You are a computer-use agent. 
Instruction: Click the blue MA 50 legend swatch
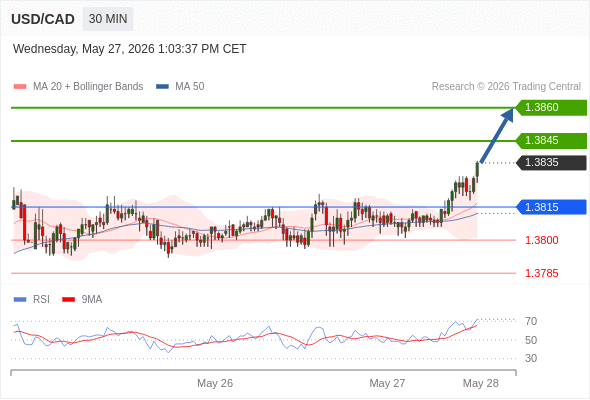[162, 87]
